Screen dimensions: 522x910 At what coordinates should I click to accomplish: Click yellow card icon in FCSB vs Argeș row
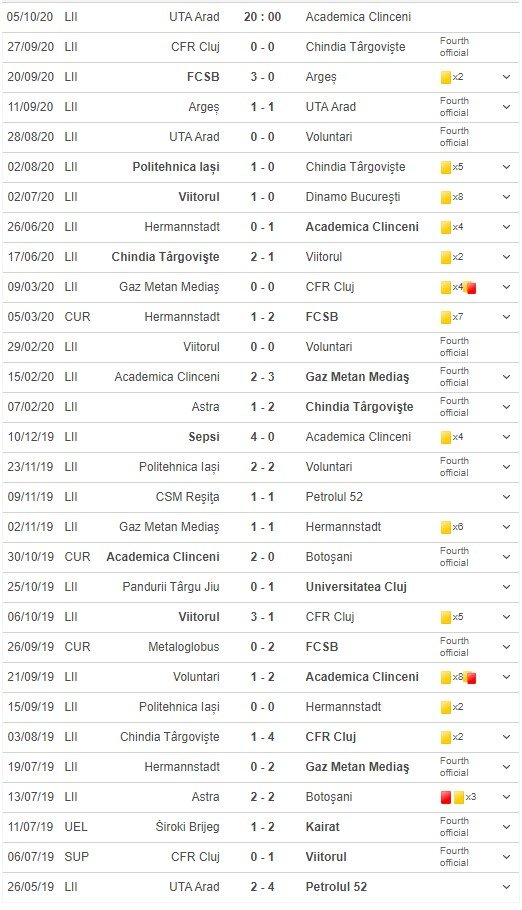point(446,77)
